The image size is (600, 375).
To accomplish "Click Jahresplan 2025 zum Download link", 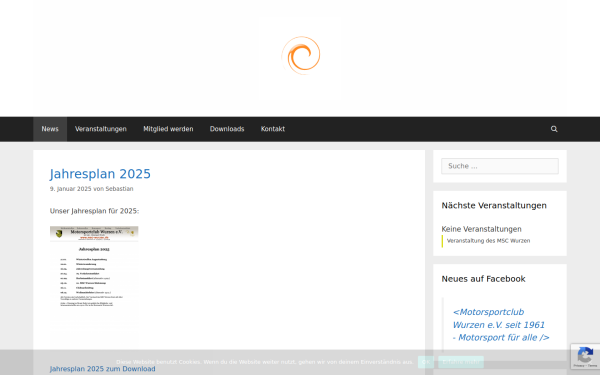I will [103, 369].
